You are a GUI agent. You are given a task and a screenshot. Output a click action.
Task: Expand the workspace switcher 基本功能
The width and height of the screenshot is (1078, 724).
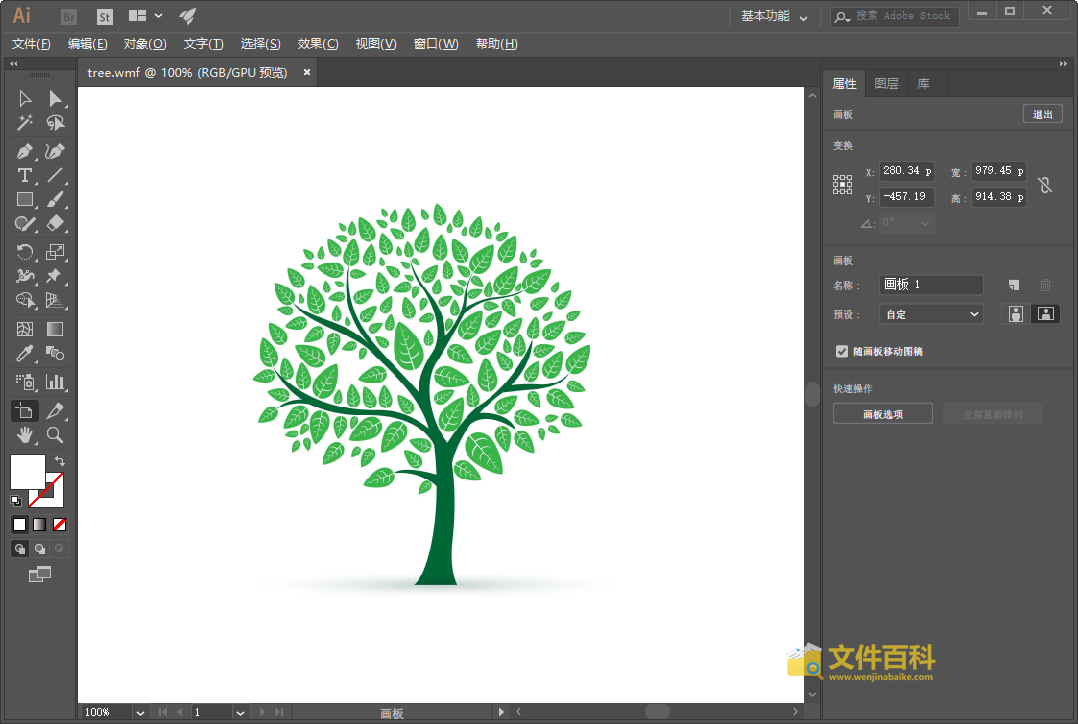(x=774, y=16)
